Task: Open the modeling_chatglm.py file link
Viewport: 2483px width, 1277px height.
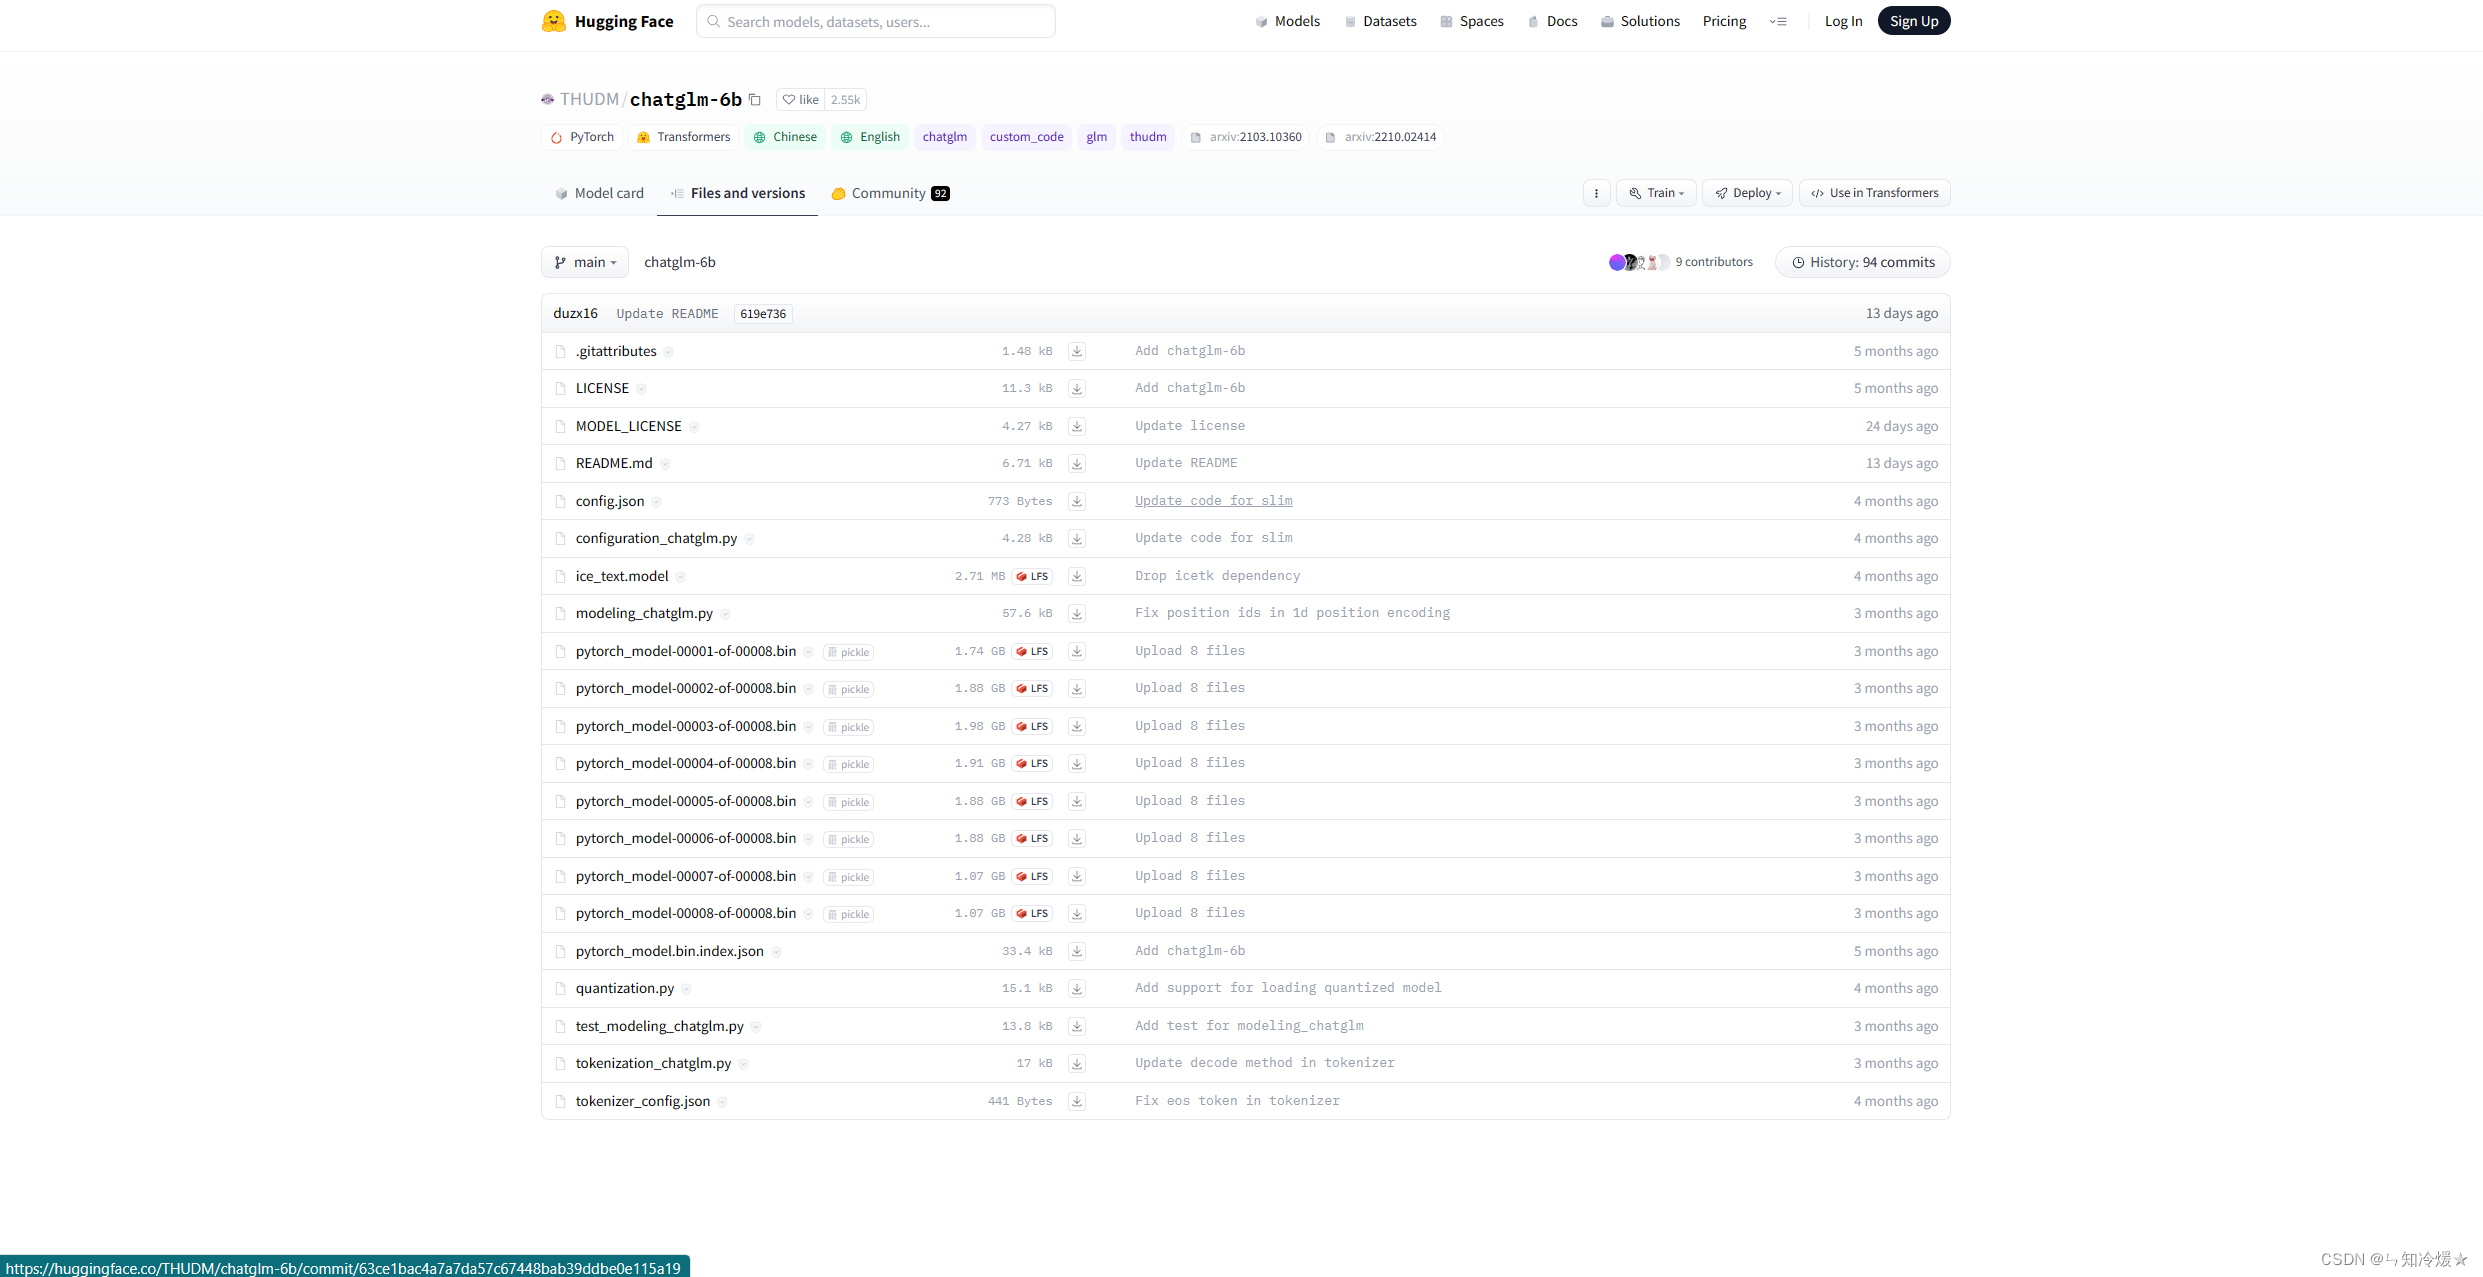Action: [644, 613]
